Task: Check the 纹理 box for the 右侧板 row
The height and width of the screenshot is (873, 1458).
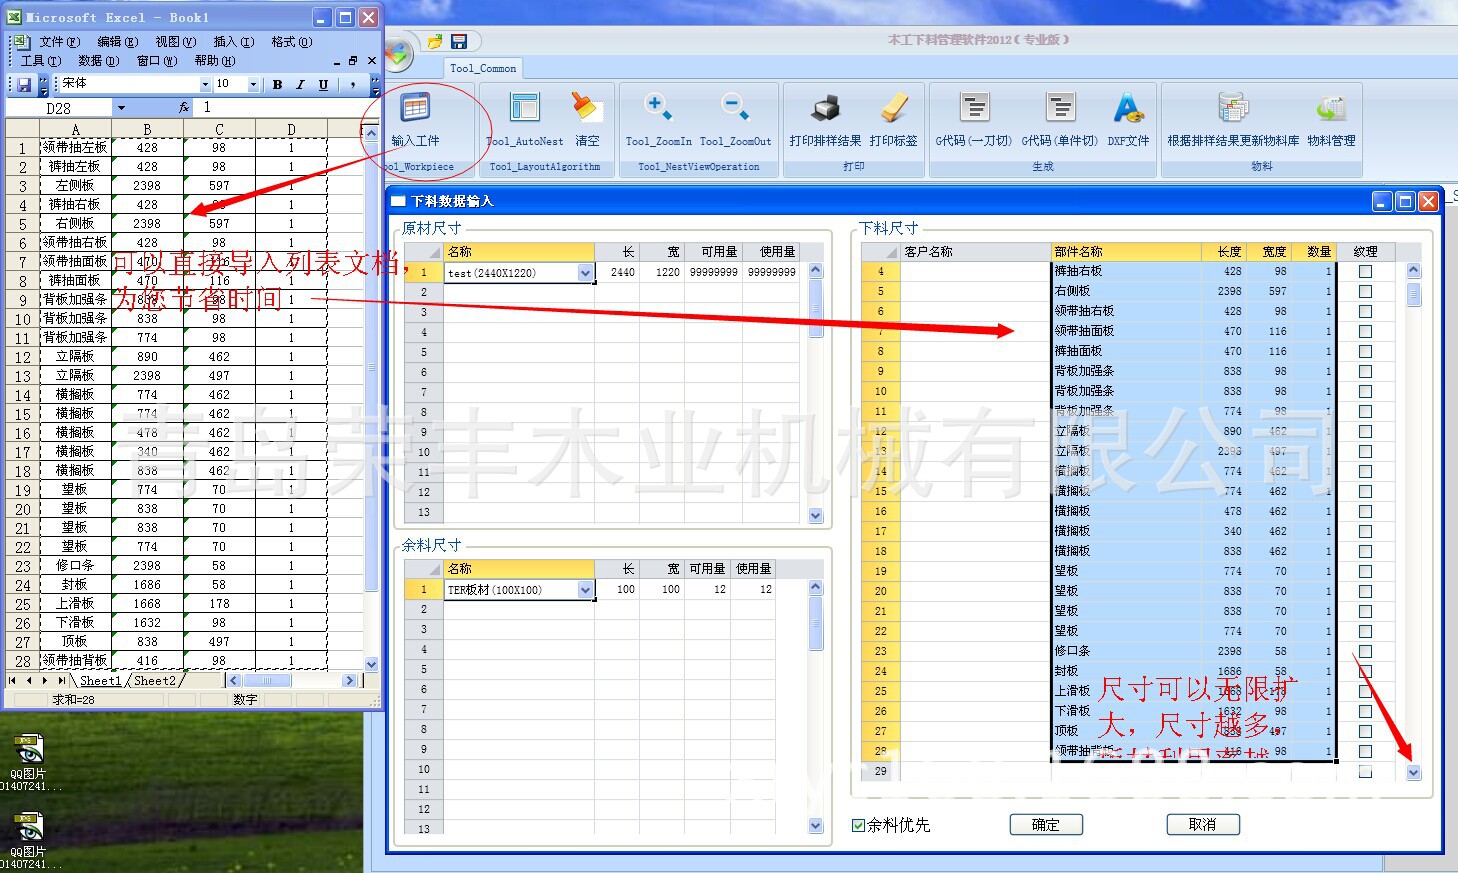Action: click(1365, 291)
